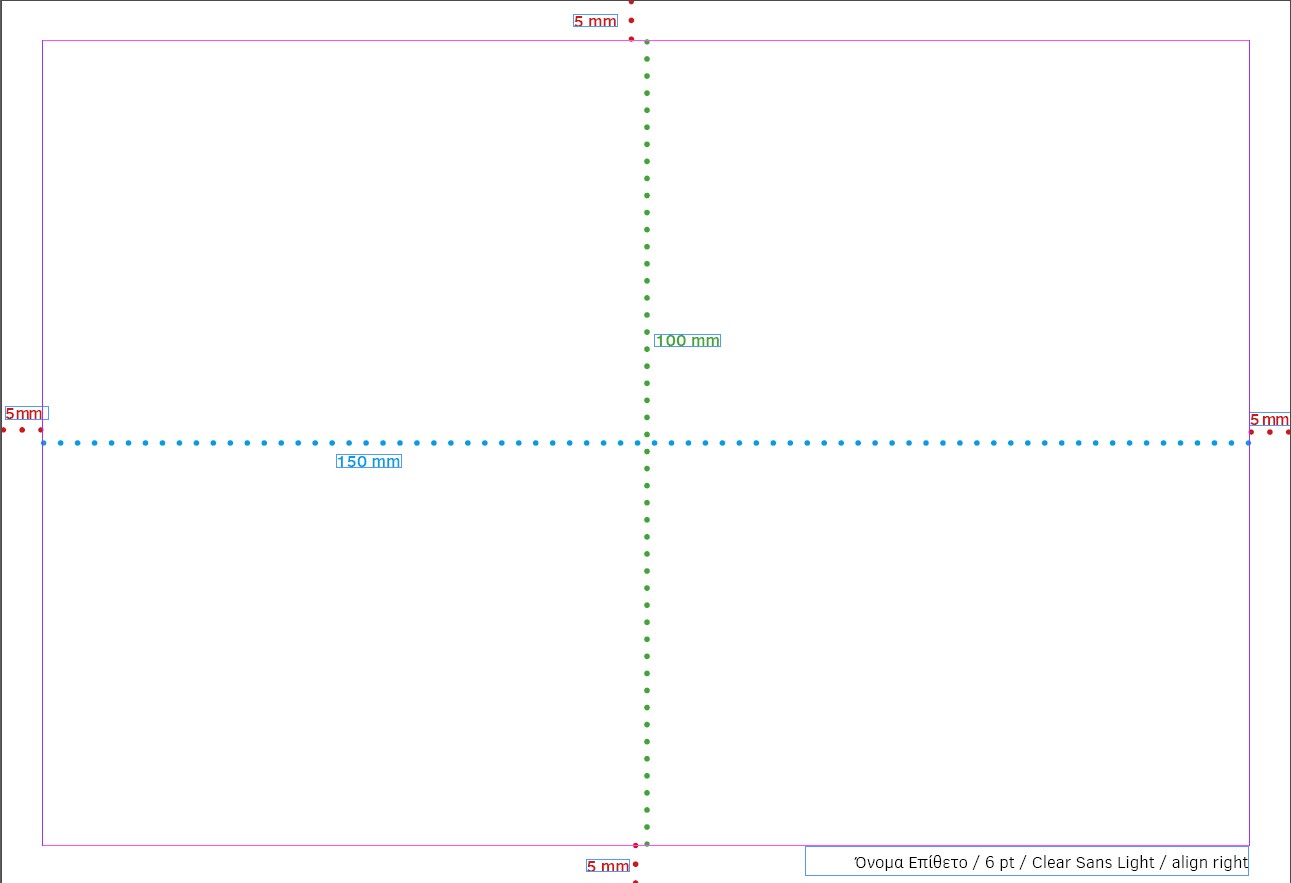The width and height of the screenshot is (1291, 883).
Task: Select the green "100 mm" height label
Action: click(687, 341)
